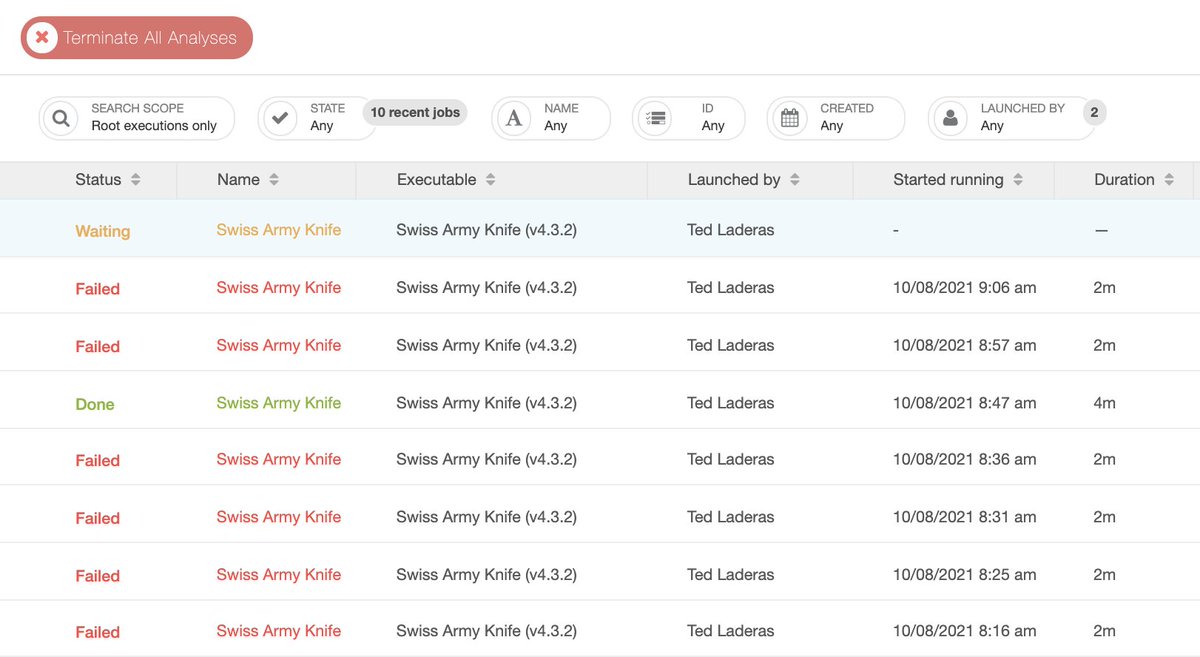Click the 2m duration of the 9:06 am job
This screenshot has height=657, width=1200.
click(1105, 288)
